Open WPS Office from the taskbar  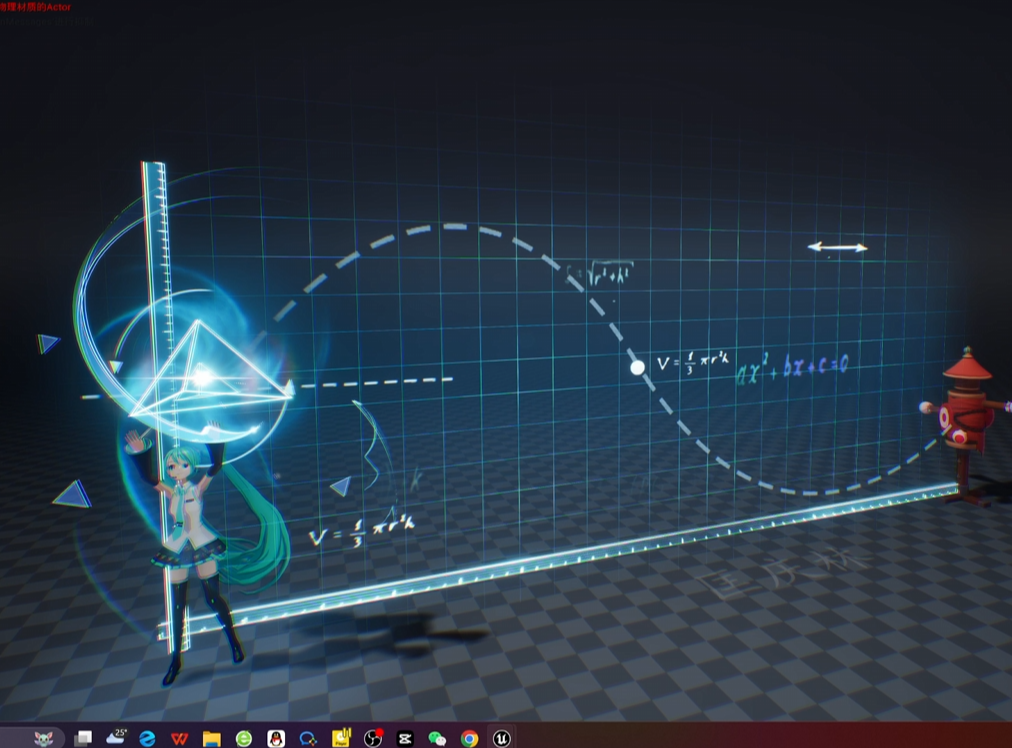click(x=179, y=738)
